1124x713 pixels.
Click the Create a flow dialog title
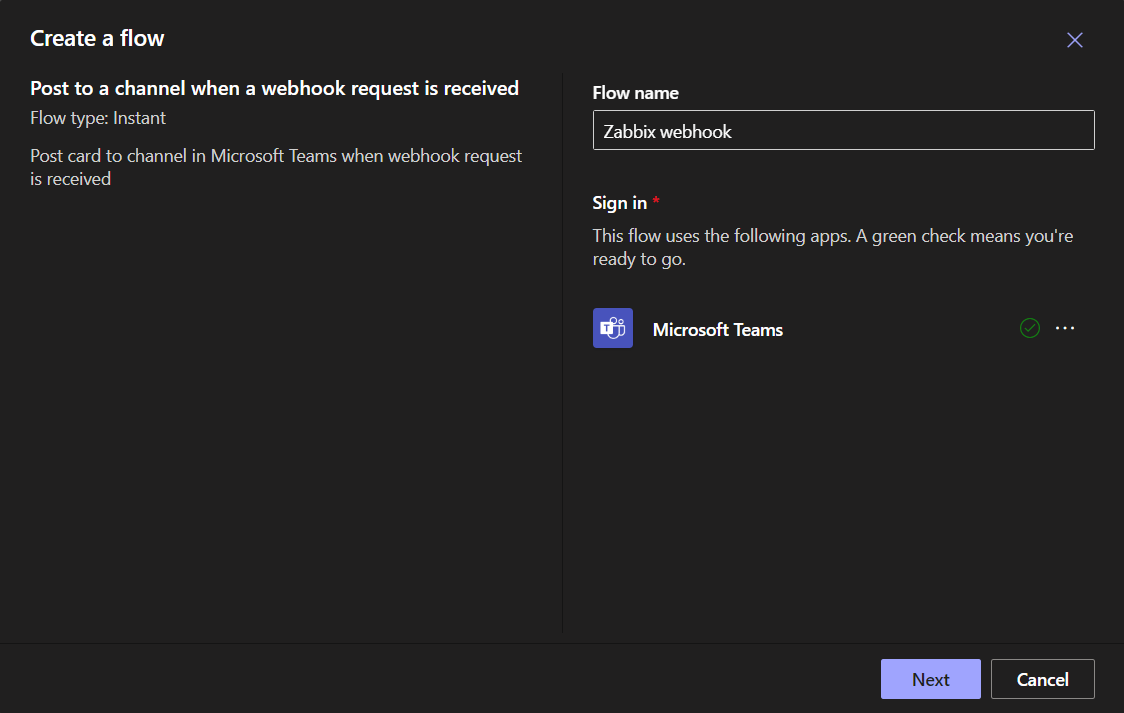click(97, 39)
